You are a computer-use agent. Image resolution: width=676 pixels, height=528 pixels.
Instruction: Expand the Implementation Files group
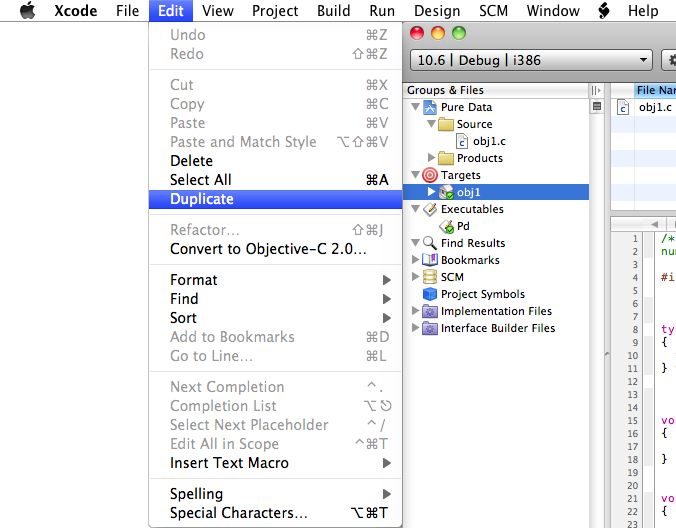[415, 310]
